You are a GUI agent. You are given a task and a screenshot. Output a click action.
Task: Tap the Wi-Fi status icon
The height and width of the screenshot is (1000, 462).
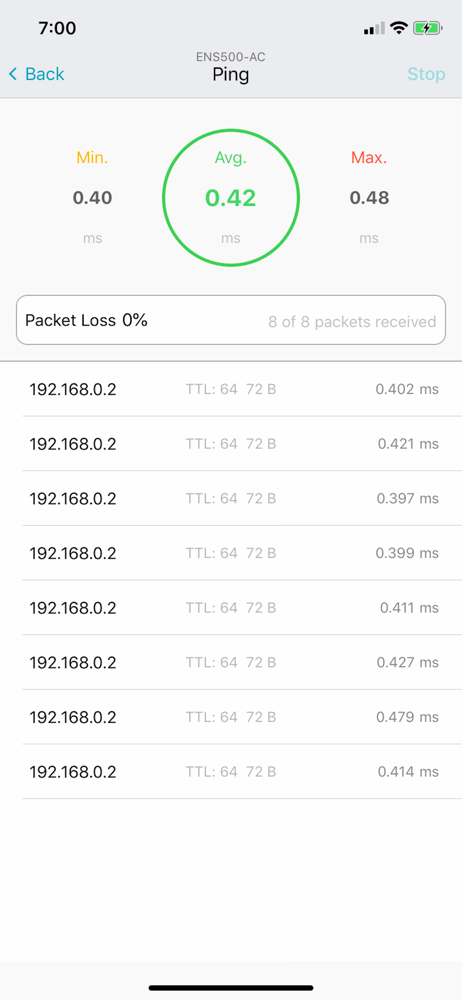point(399,27)
